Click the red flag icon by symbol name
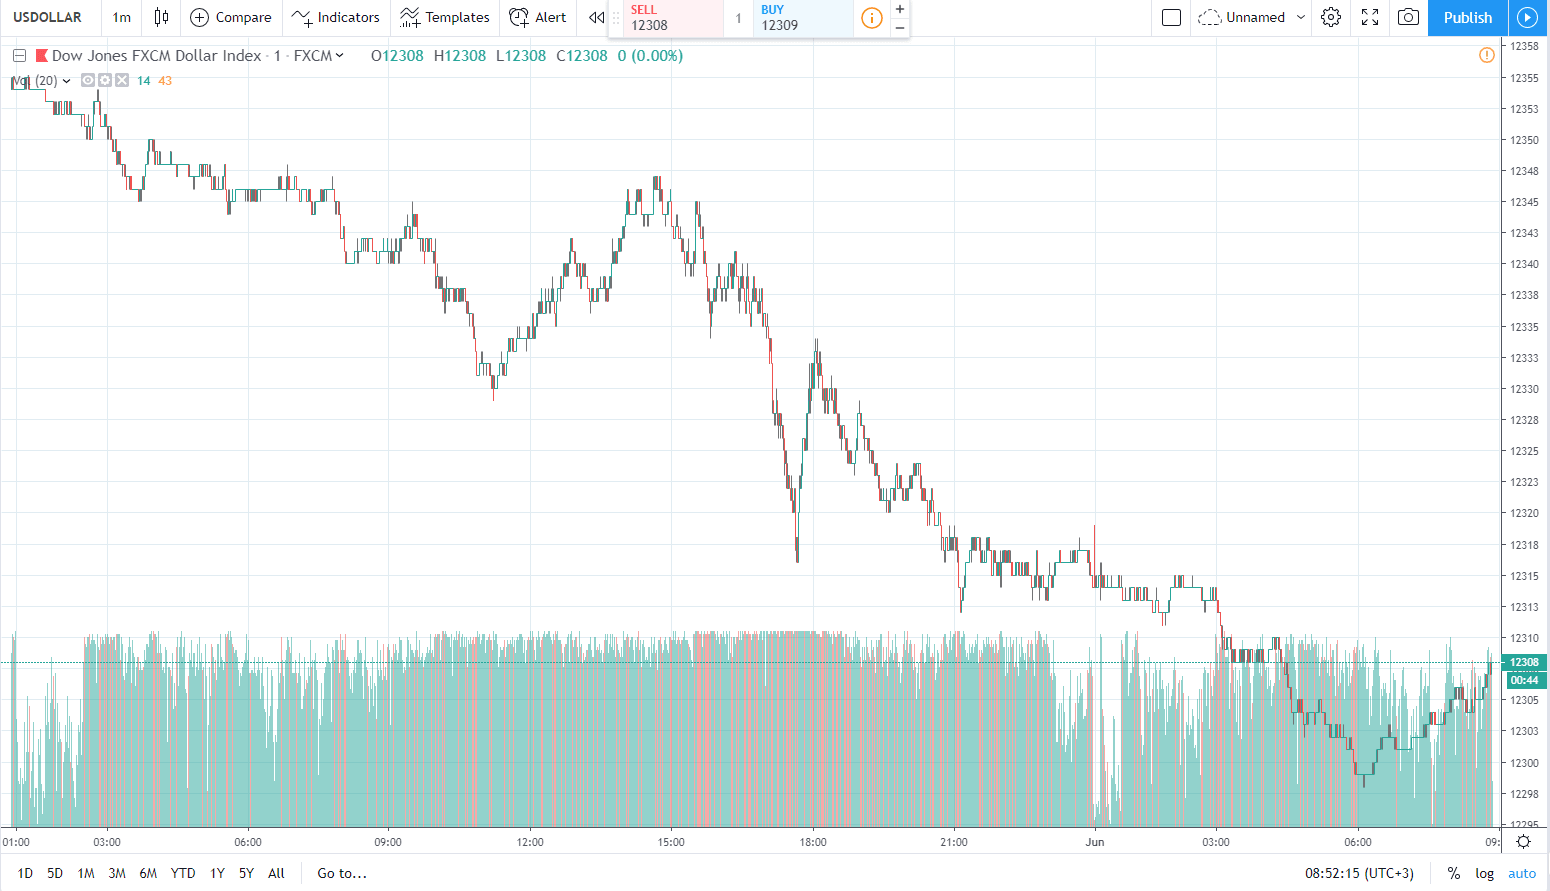This screenshot has height=891, width=1550. tap(42, 56)
